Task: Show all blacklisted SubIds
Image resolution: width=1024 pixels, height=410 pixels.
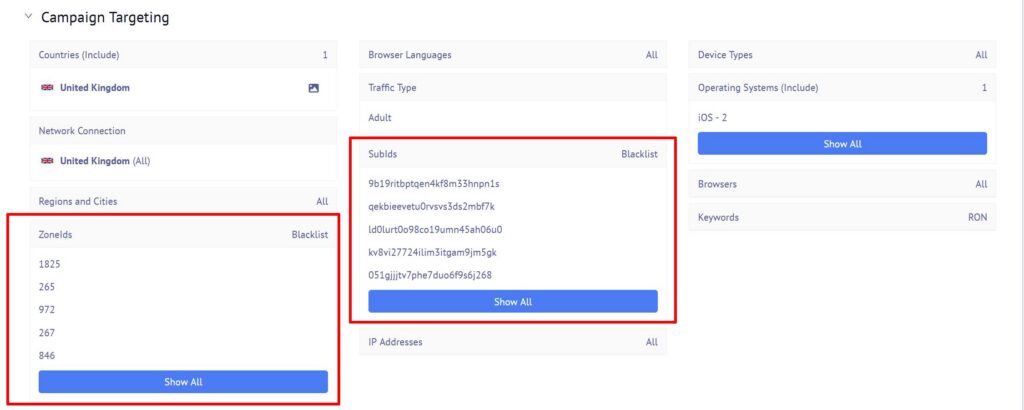Action: click(x=513, y=302)
